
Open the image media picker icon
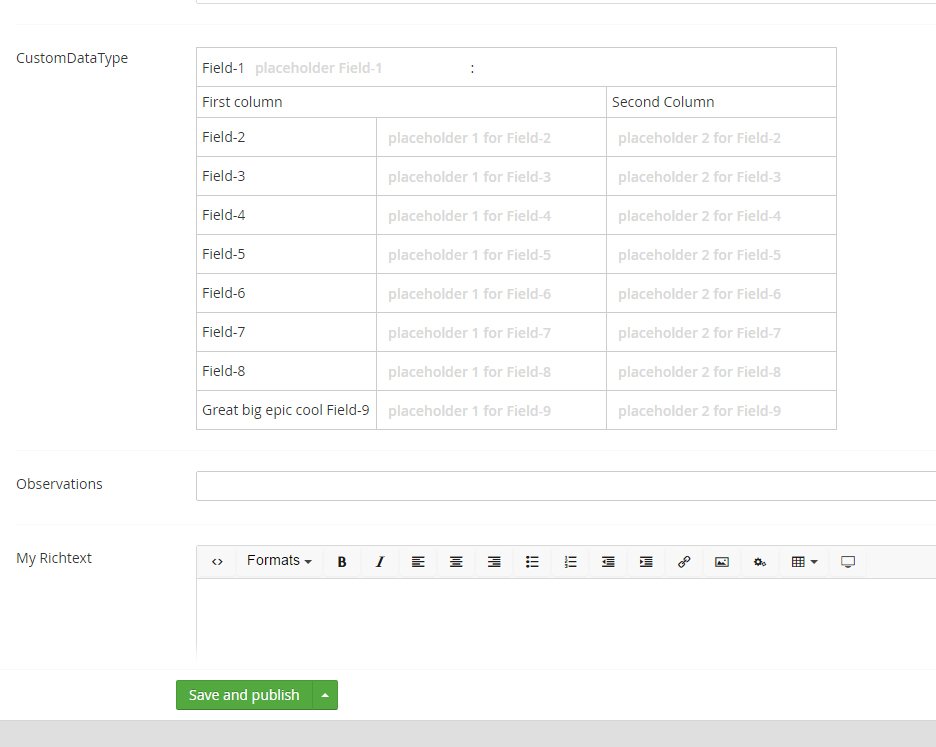click(x=722, y=562)
